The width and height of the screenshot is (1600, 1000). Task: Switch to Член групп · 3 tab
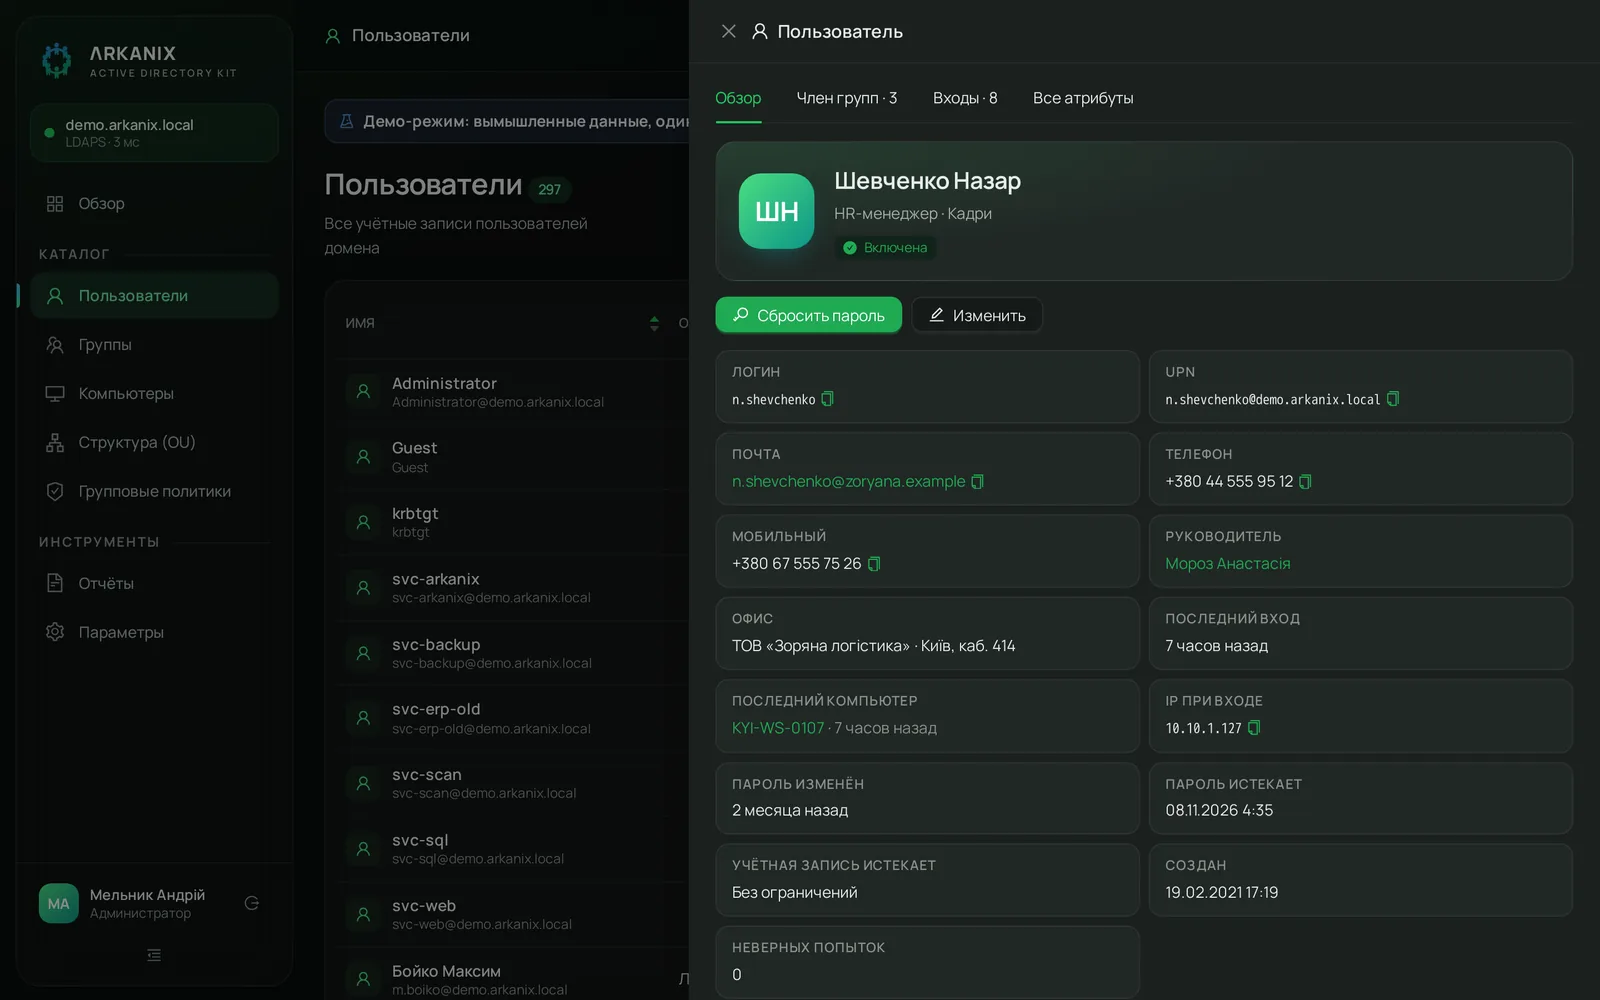pos(846,98)
